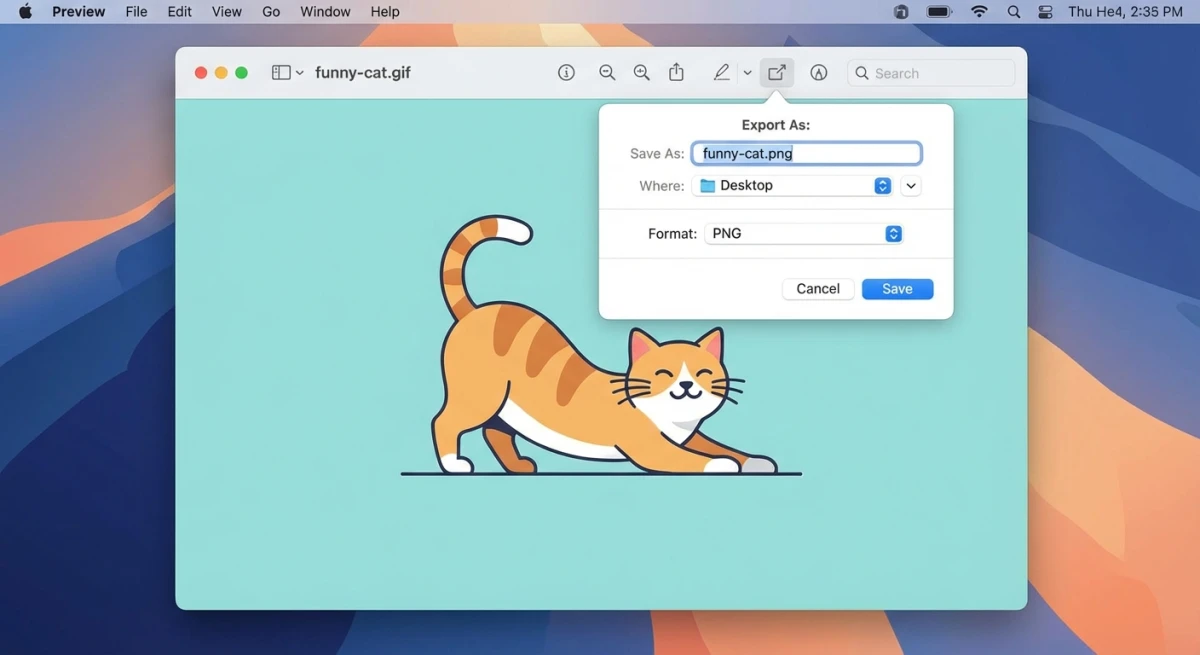
Task: Open the Window menu
Action: [325, 12]
